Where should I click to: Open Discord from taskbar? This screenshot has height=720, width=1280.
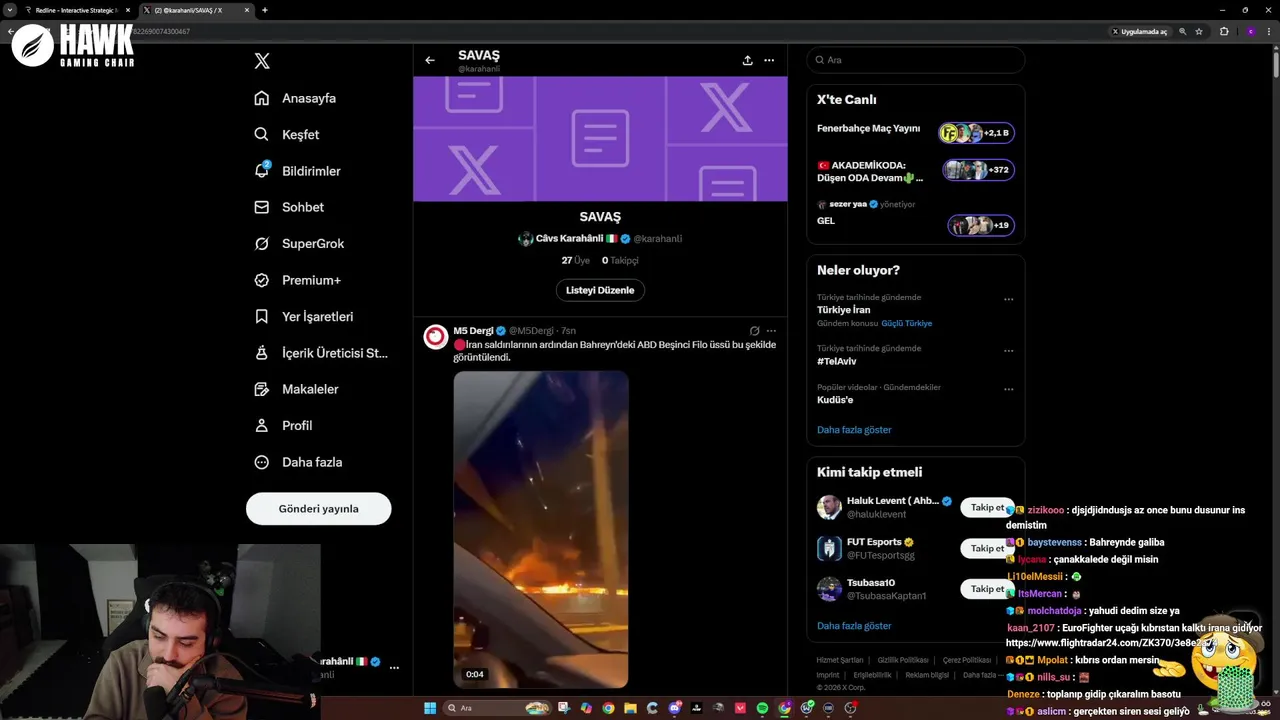click(x=675, y=708)
